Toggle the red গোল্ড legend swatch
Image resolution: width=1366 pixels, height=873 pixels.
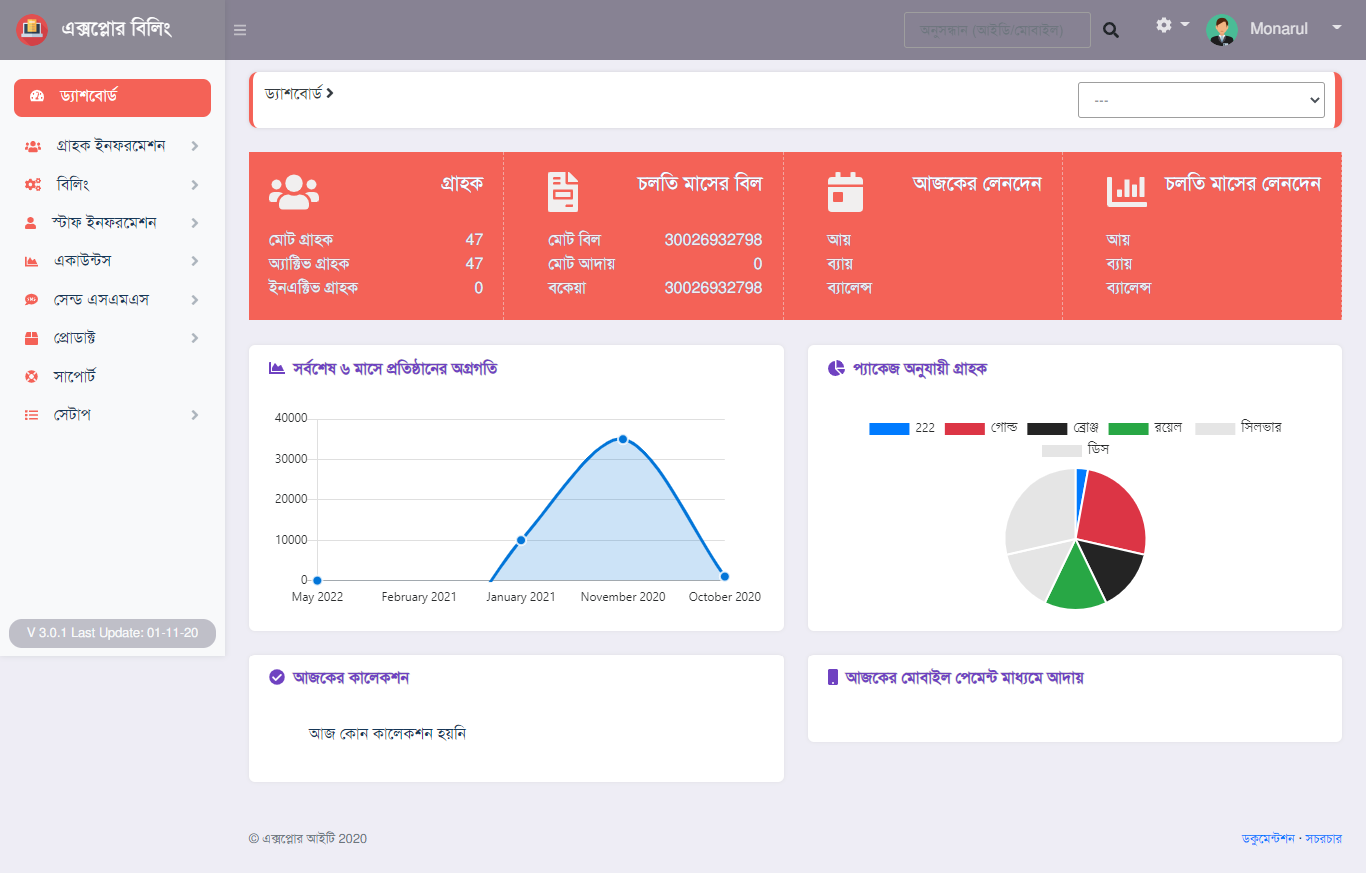coord(965,428)
